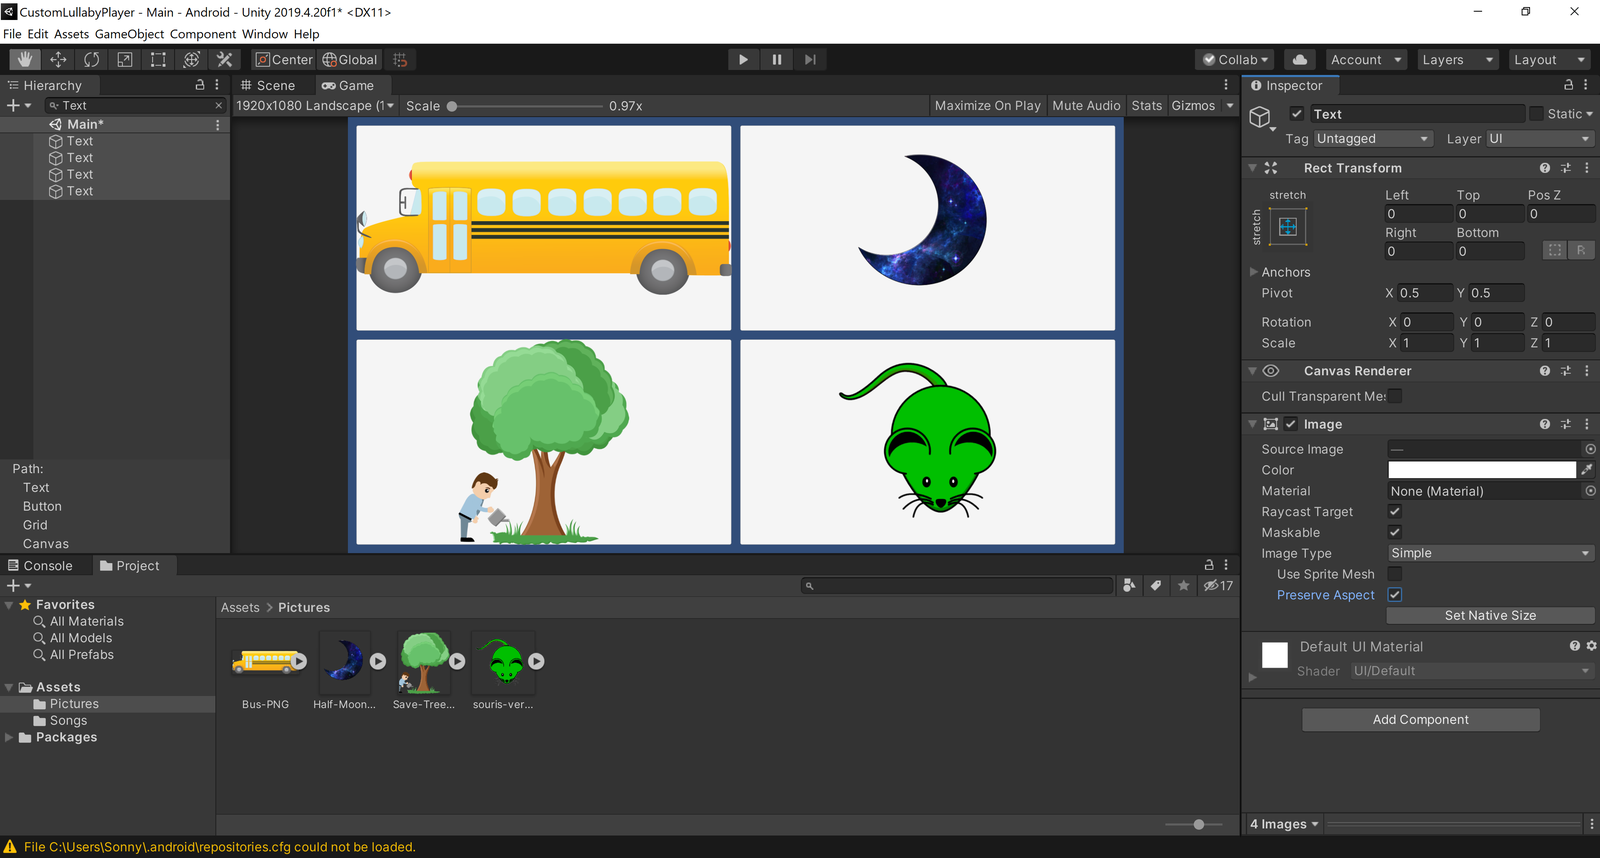
Task: Toggle Raycast Target checkbox
Action: point(1395,511)
